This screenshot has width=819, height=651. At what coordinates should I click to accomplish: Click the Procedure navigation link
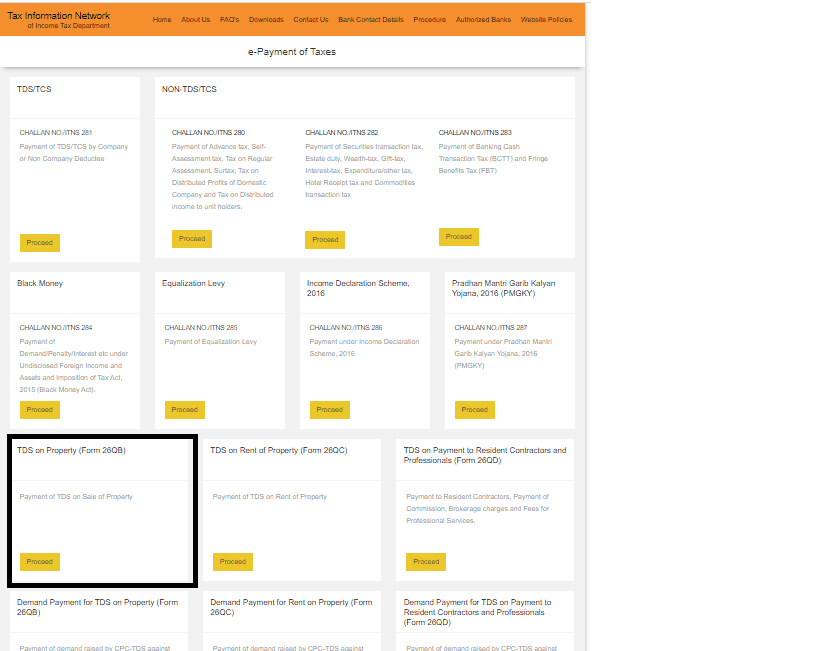[429, 20]
